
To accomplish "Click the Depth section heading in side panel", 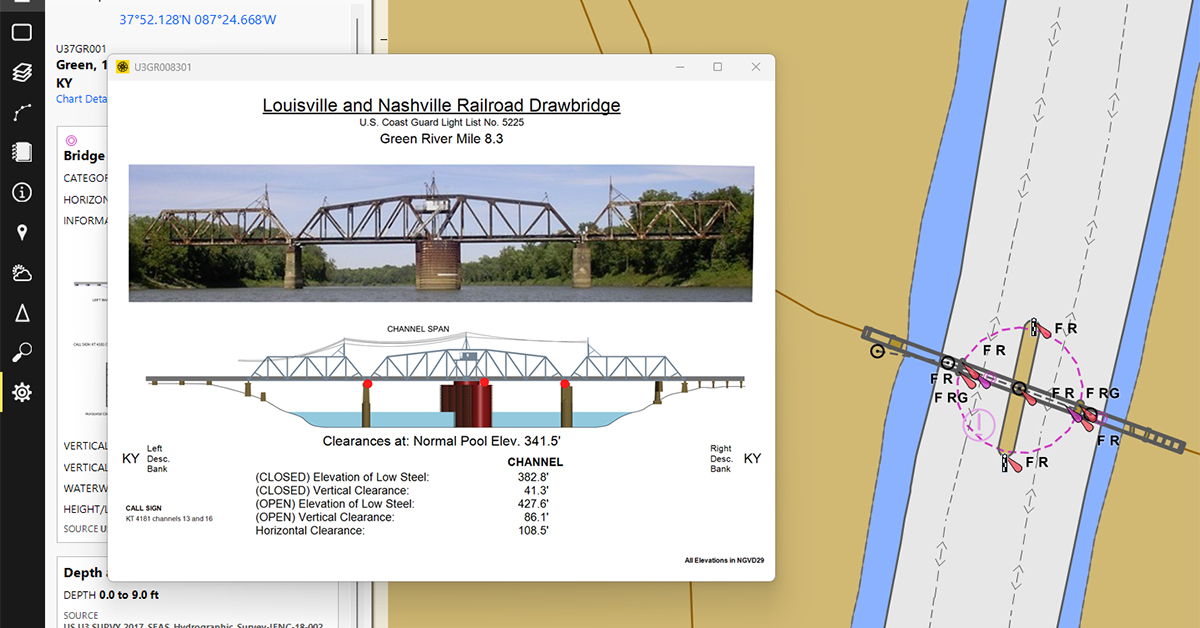I will click(x=83, y=572).
